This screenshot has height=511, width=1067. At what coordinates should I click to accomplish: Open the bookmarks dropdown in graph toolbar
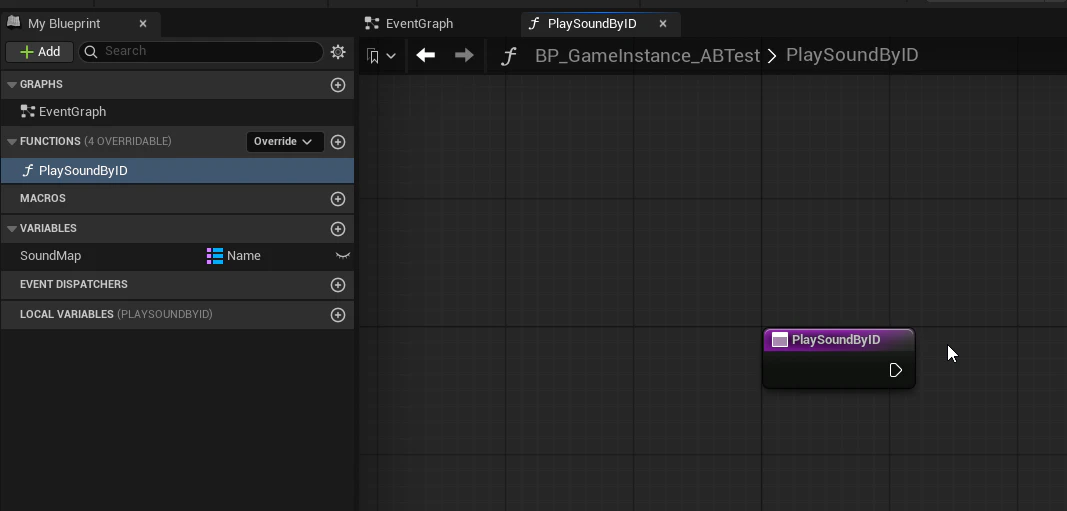click(x=381, y=56)
